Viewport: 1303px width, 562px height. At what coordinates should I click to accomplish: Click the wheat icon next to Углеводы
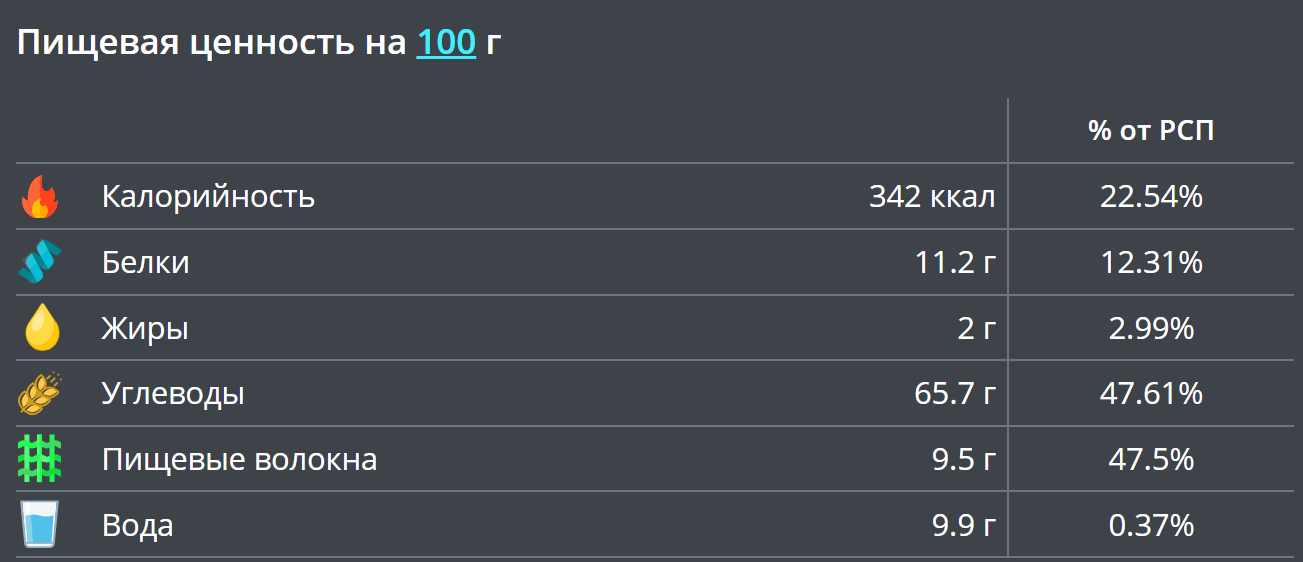point(40,393)
